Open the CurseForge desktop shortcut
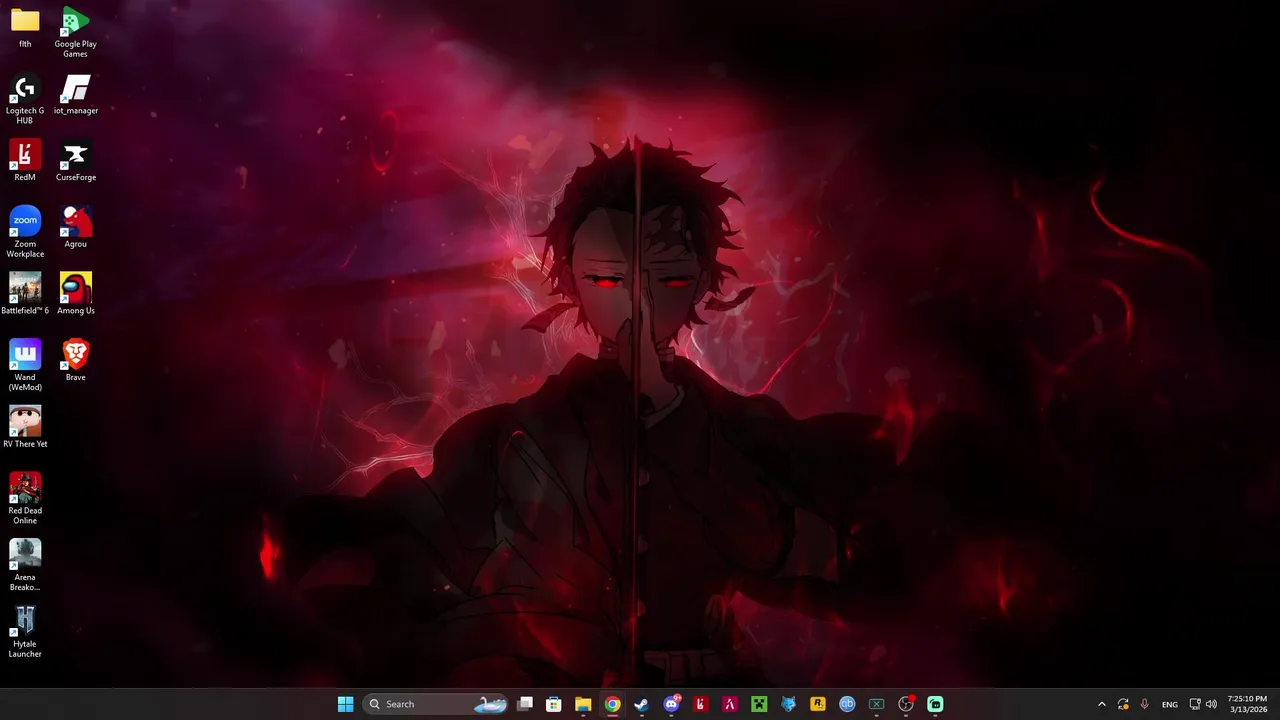Viewport: 1280px width, 720px height. pyautogui.click(x=76, y=161)
